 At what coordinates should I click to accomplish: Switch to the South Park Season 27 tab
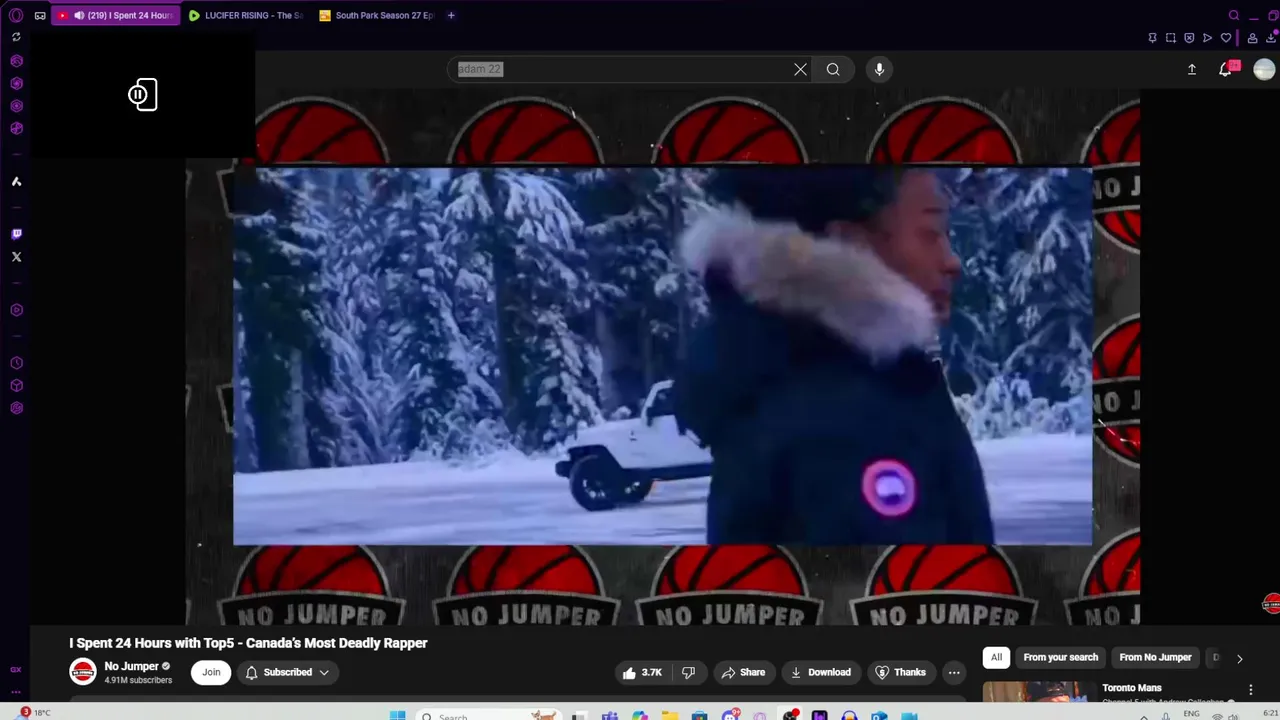(x=376, y=15)
